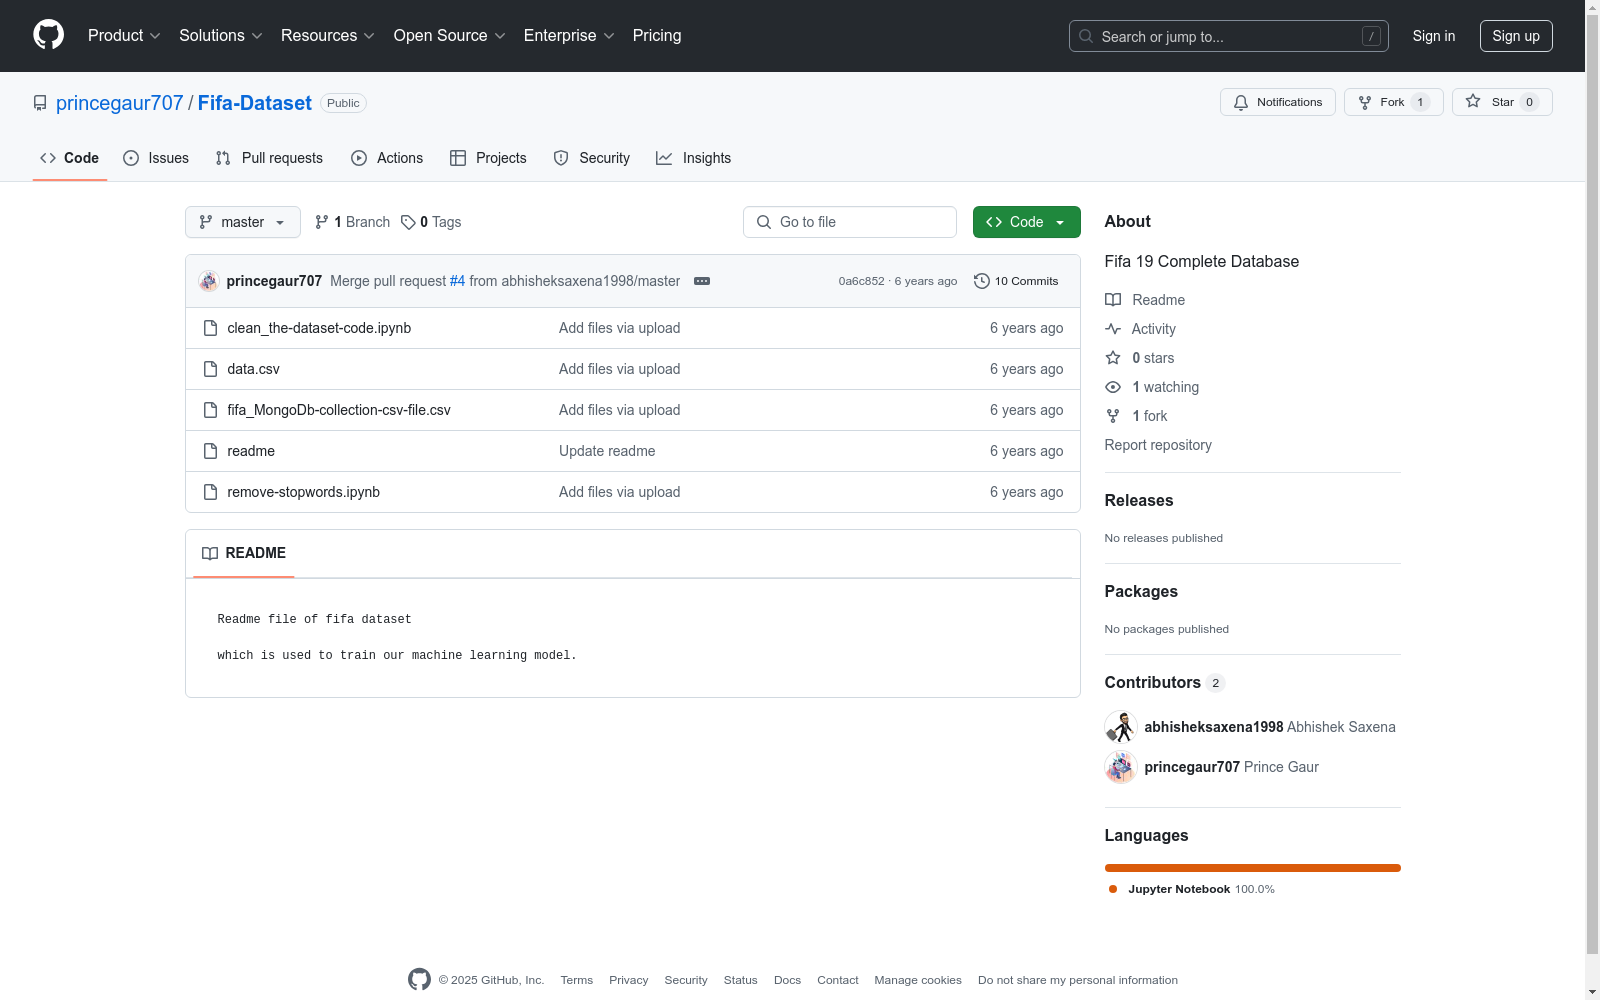Click file icon beside fifa_MongoDb-collection-csv-file.csv

click(x=210, y=410)
